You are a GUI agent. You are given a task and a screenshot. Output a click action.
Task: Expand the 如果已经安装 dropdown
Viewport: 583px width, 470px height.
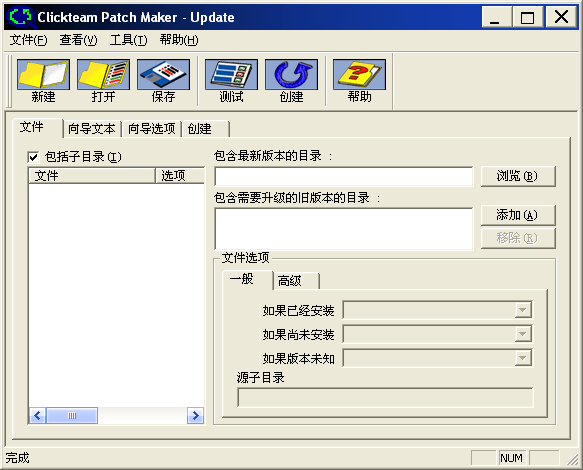pos(522,310)
